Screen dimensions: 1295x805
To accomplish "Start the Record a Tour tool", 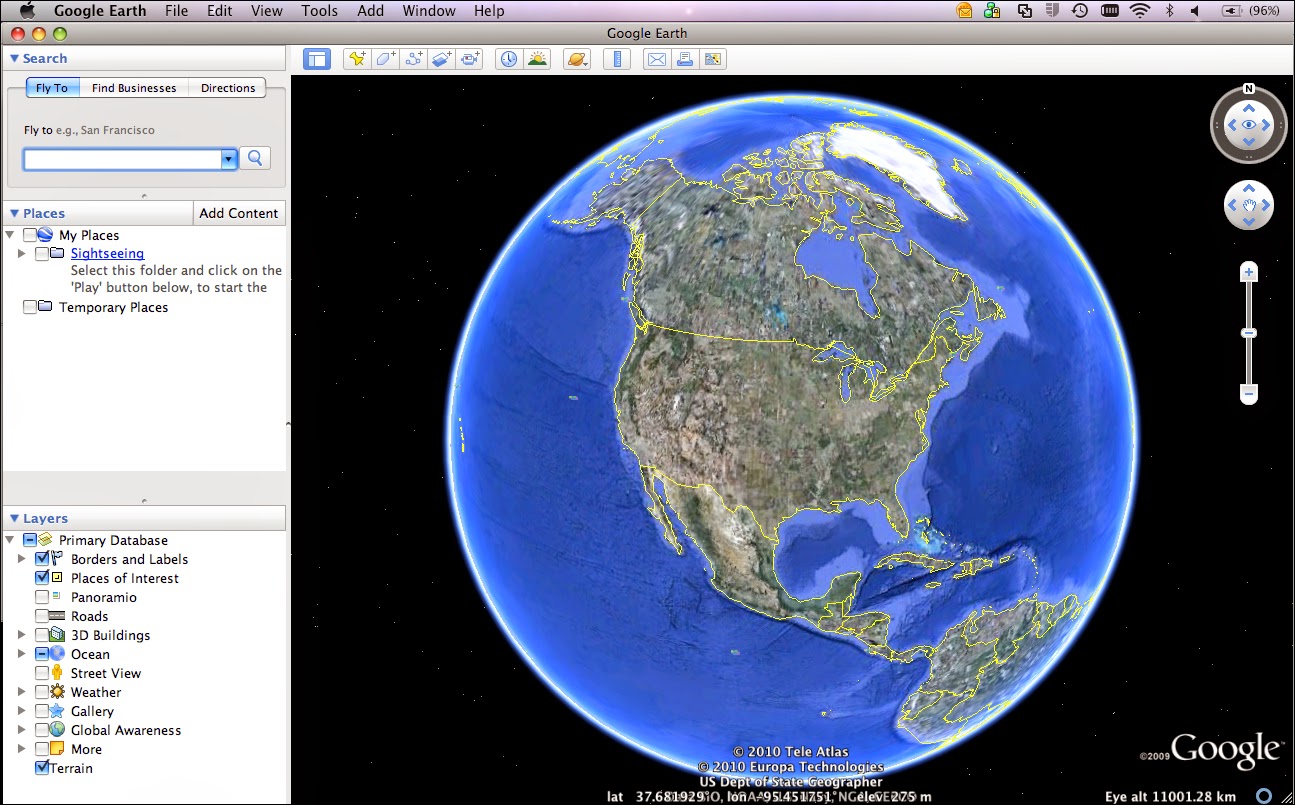I will 470,59.
